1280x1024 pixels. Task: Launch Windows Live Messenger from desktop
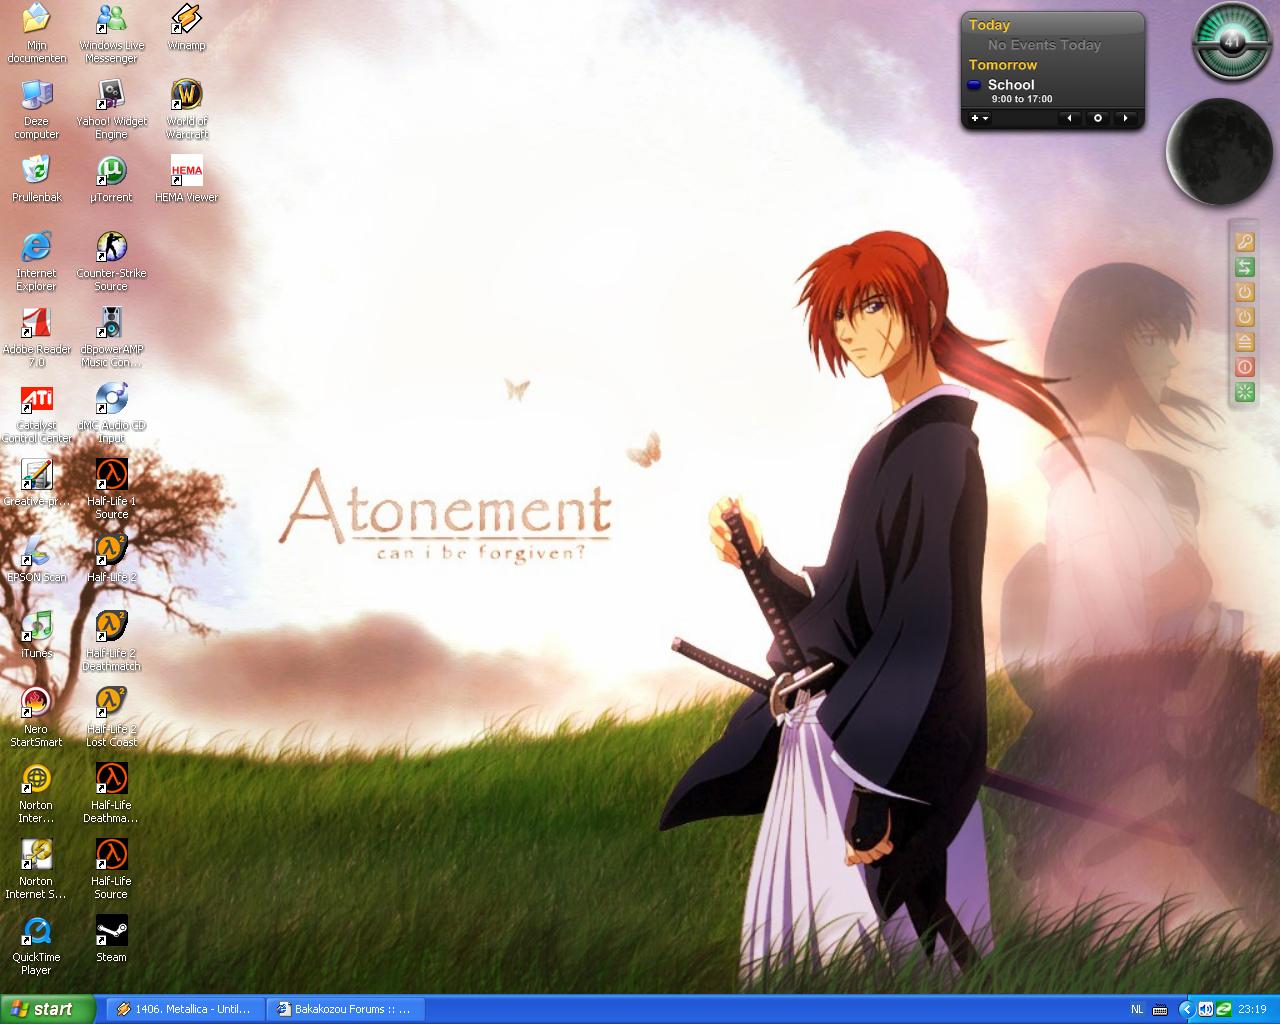[x=111, y=34]
